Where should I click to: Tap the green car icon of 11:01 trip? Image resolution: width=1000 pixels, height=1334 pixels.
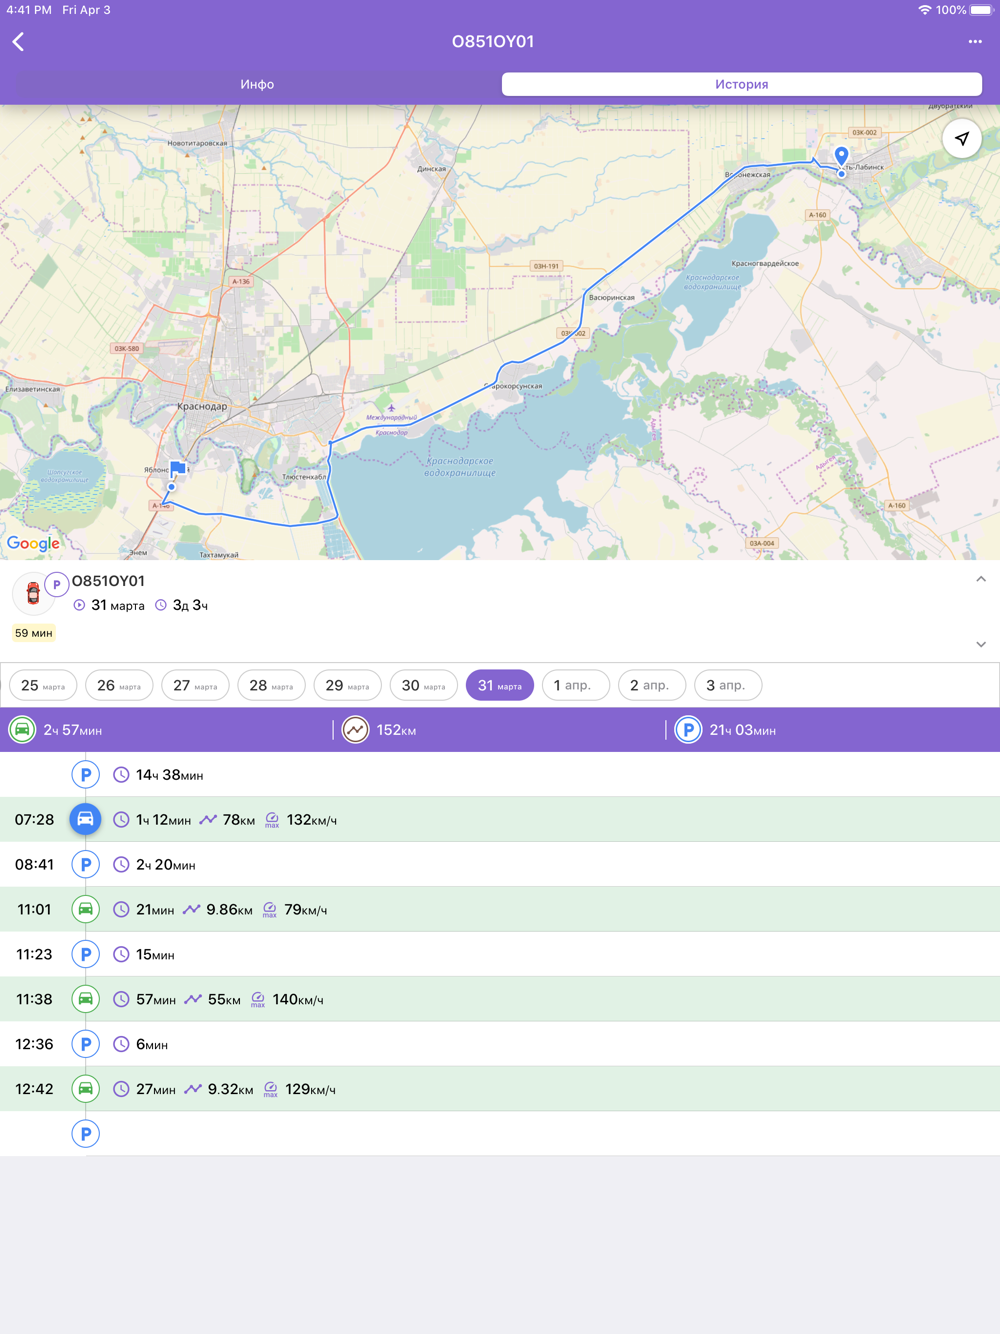pyautogui.click(x=85, y=909)
